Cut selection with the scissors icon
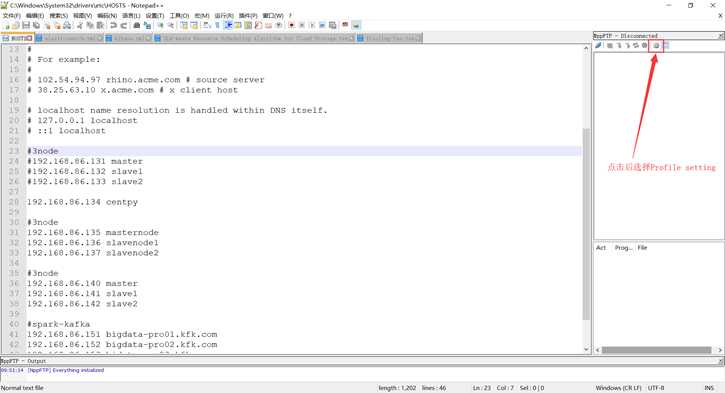The width and height of the screenshot is (725, 393). [x=80, y=25]
